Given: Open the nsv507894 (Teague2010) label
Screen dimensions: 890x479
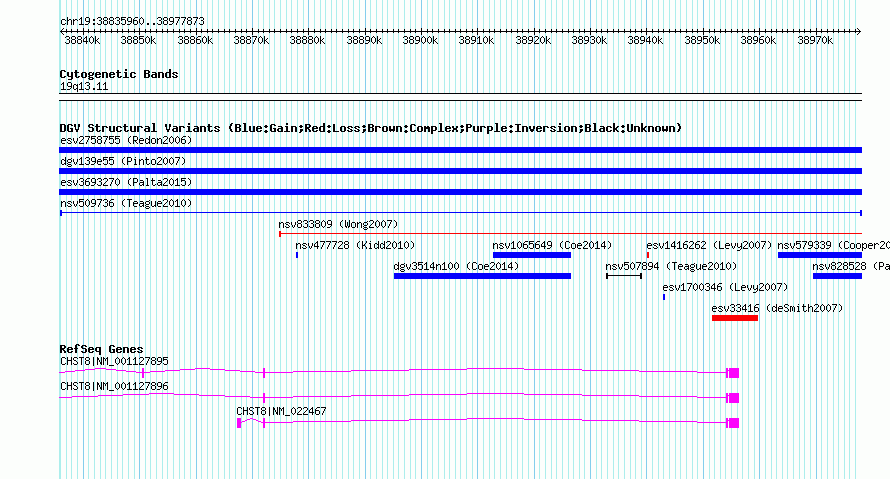Looking at the screenshot, I should coord(671,266).
